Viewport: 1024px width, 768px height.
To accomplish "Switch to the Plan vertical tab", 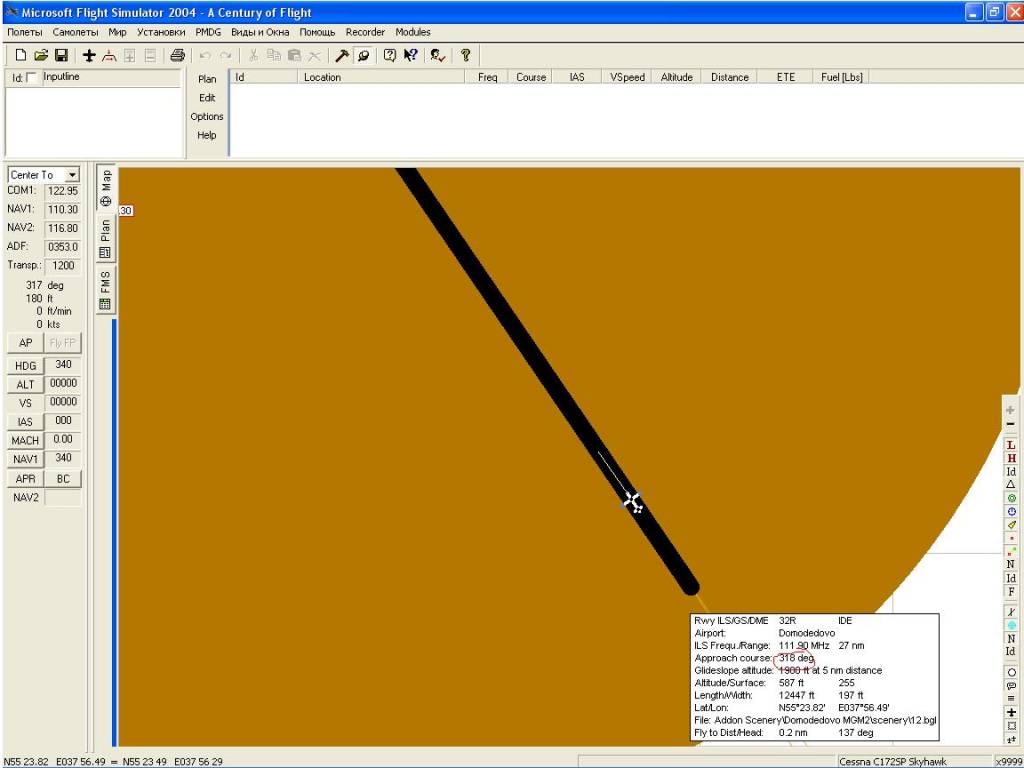I will tap(105, 240).
